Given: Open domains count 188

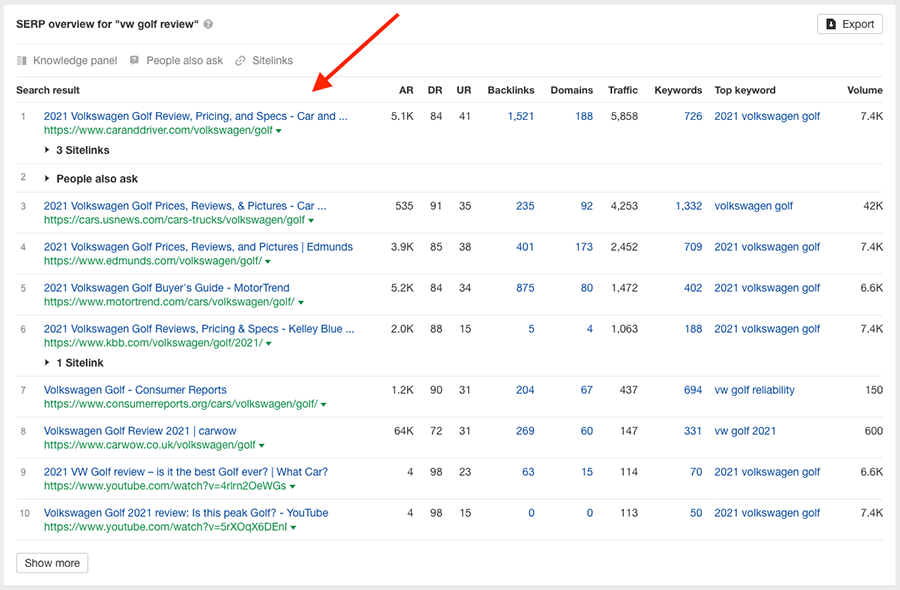Looking at the screenshot, I should [584, 116].
